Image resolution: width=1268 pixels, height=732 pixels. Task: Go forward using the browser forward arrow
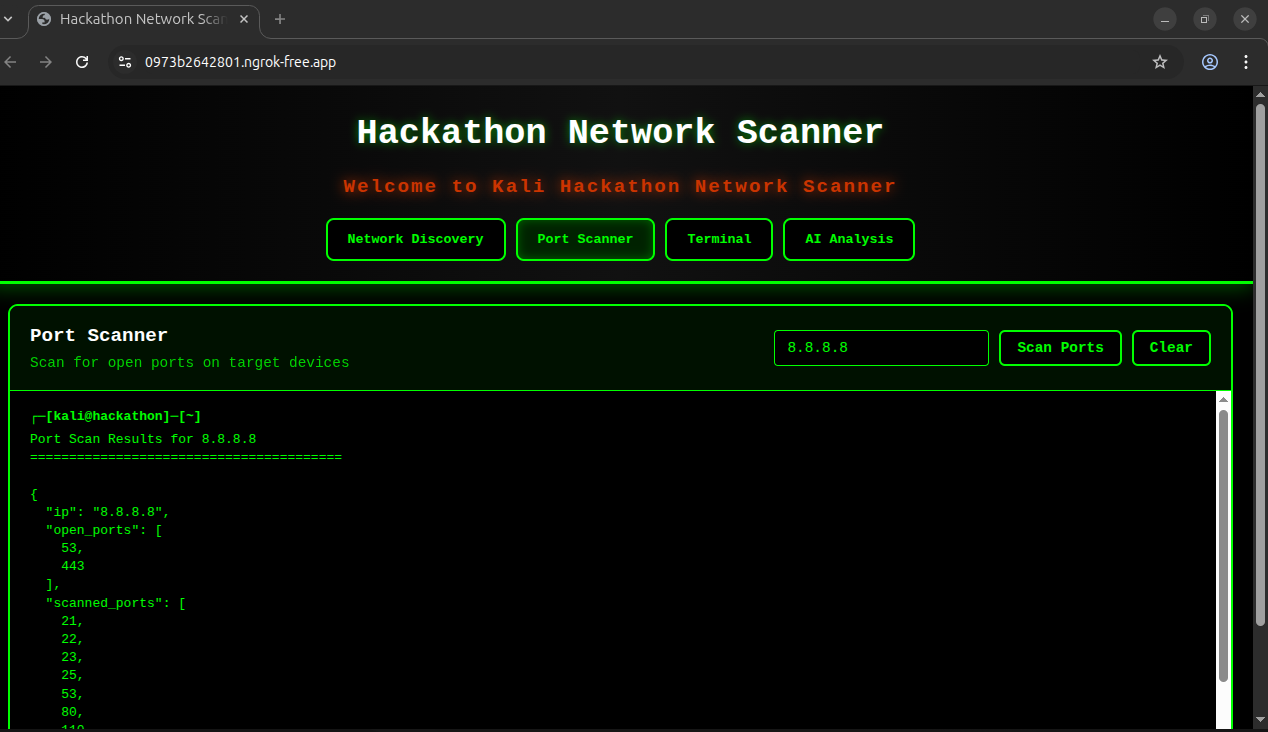pyautogui.click(x=46, y=62)
